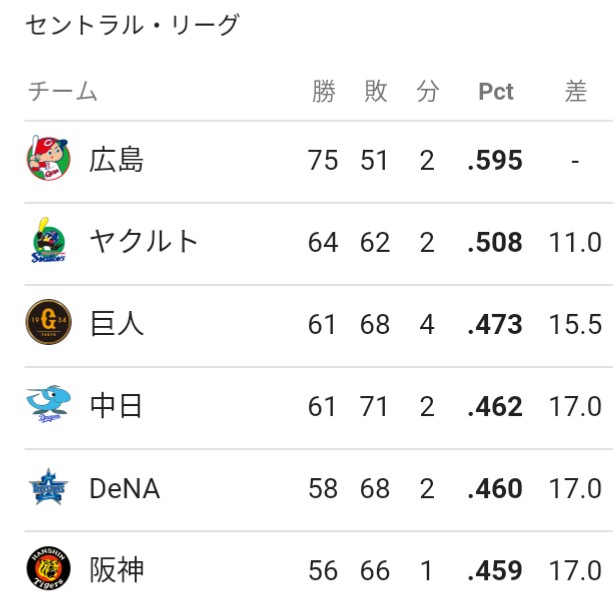Click the 敗 losses column header

(376, 91)
